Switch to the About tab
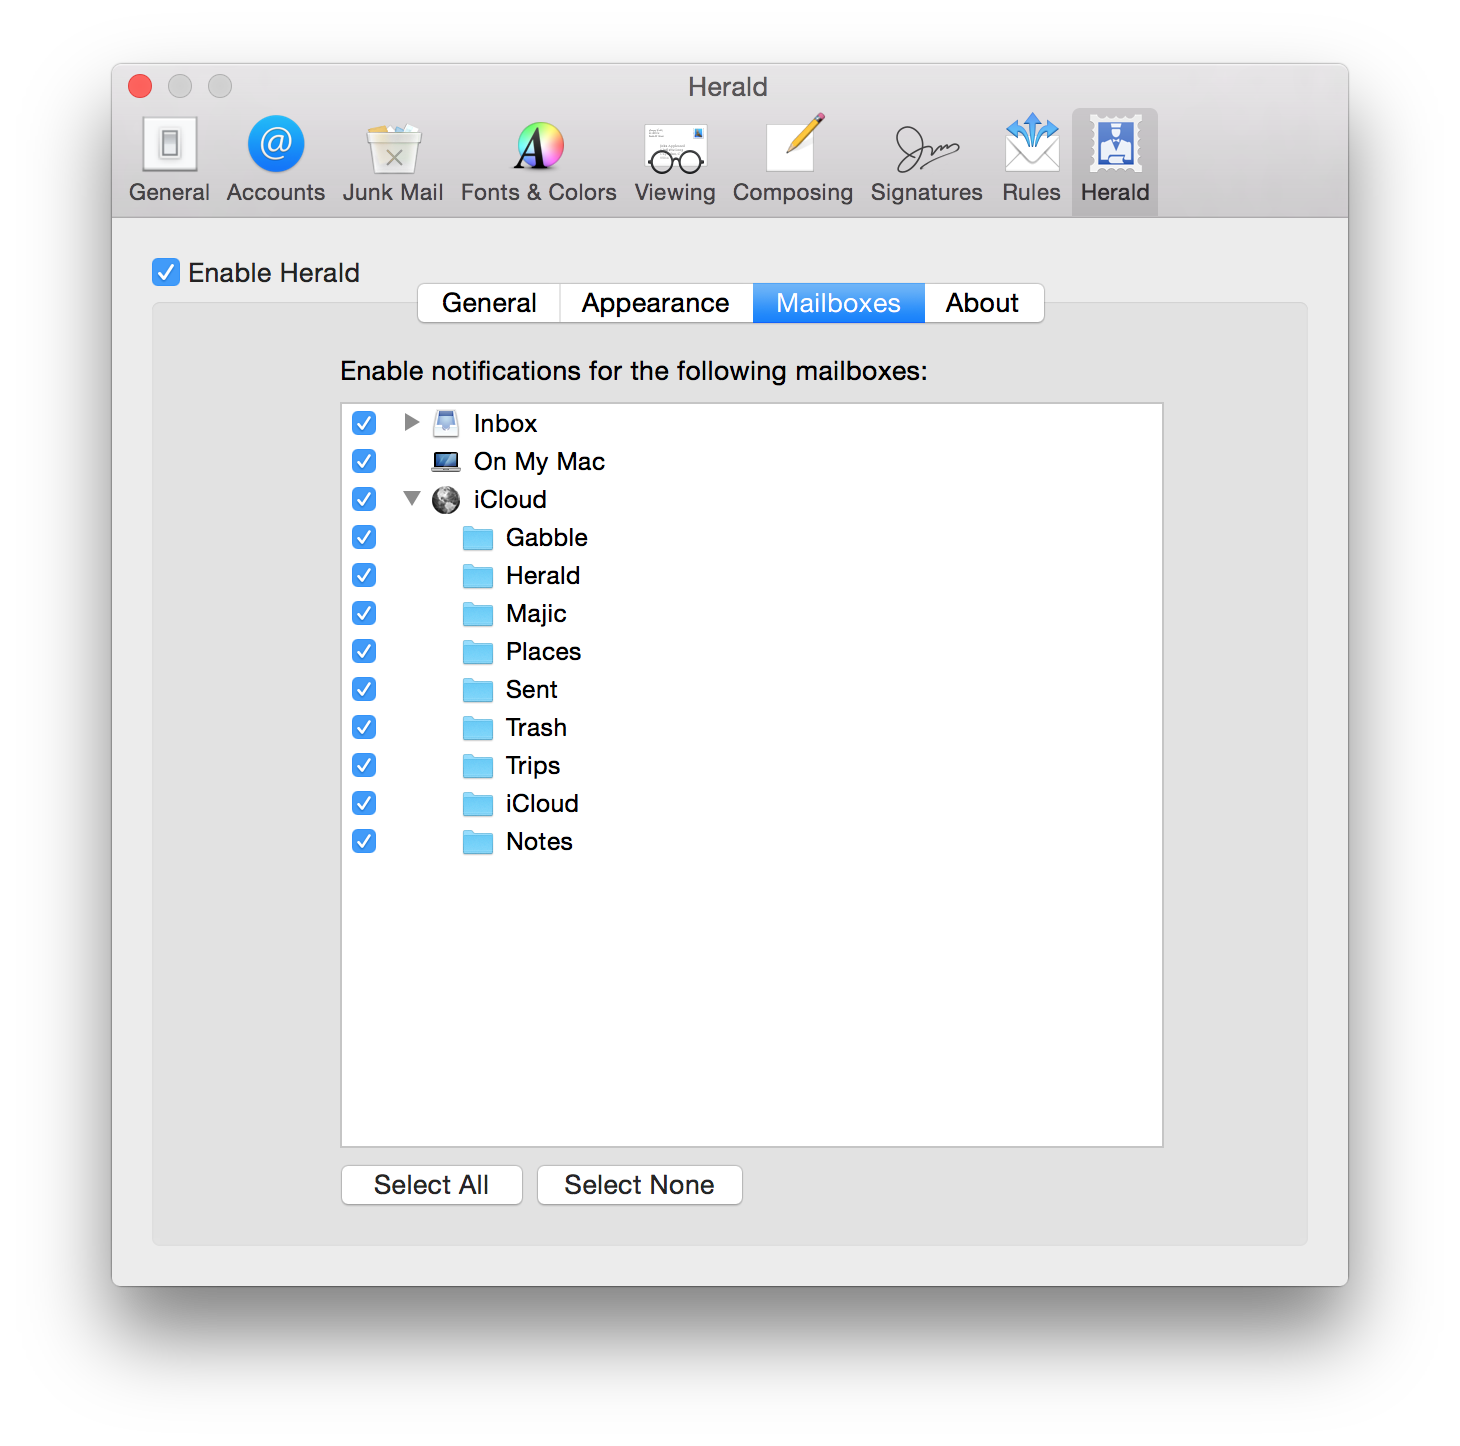This screenshot has height=1446, width=1460. 982,303
